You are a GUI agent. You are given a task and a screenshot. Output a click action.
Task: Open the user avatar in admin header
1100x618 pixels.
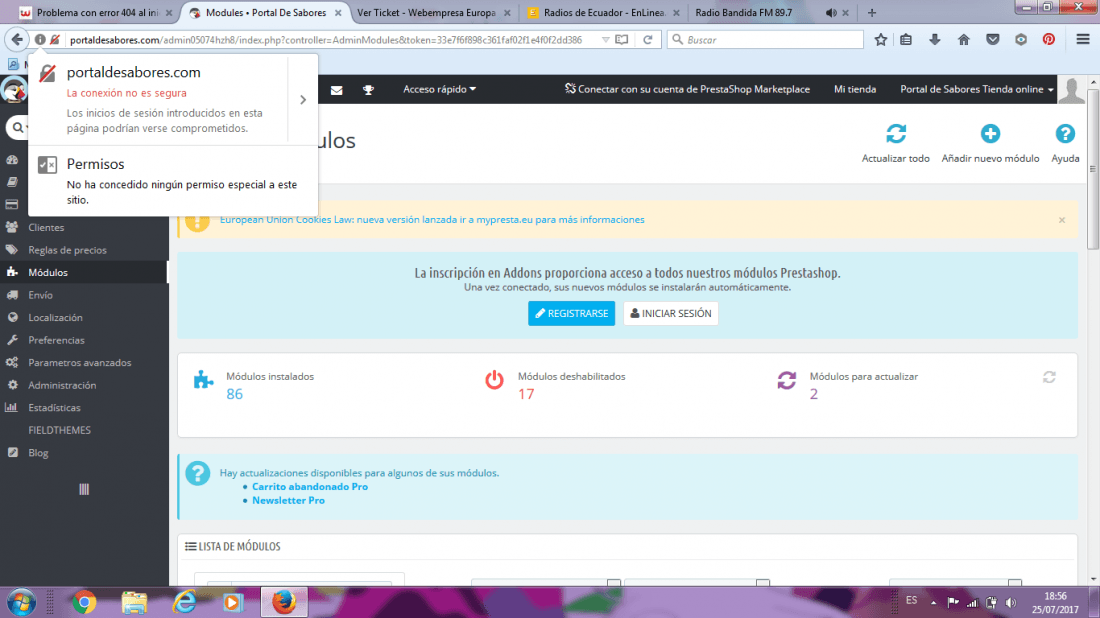tap(1071, 90)
